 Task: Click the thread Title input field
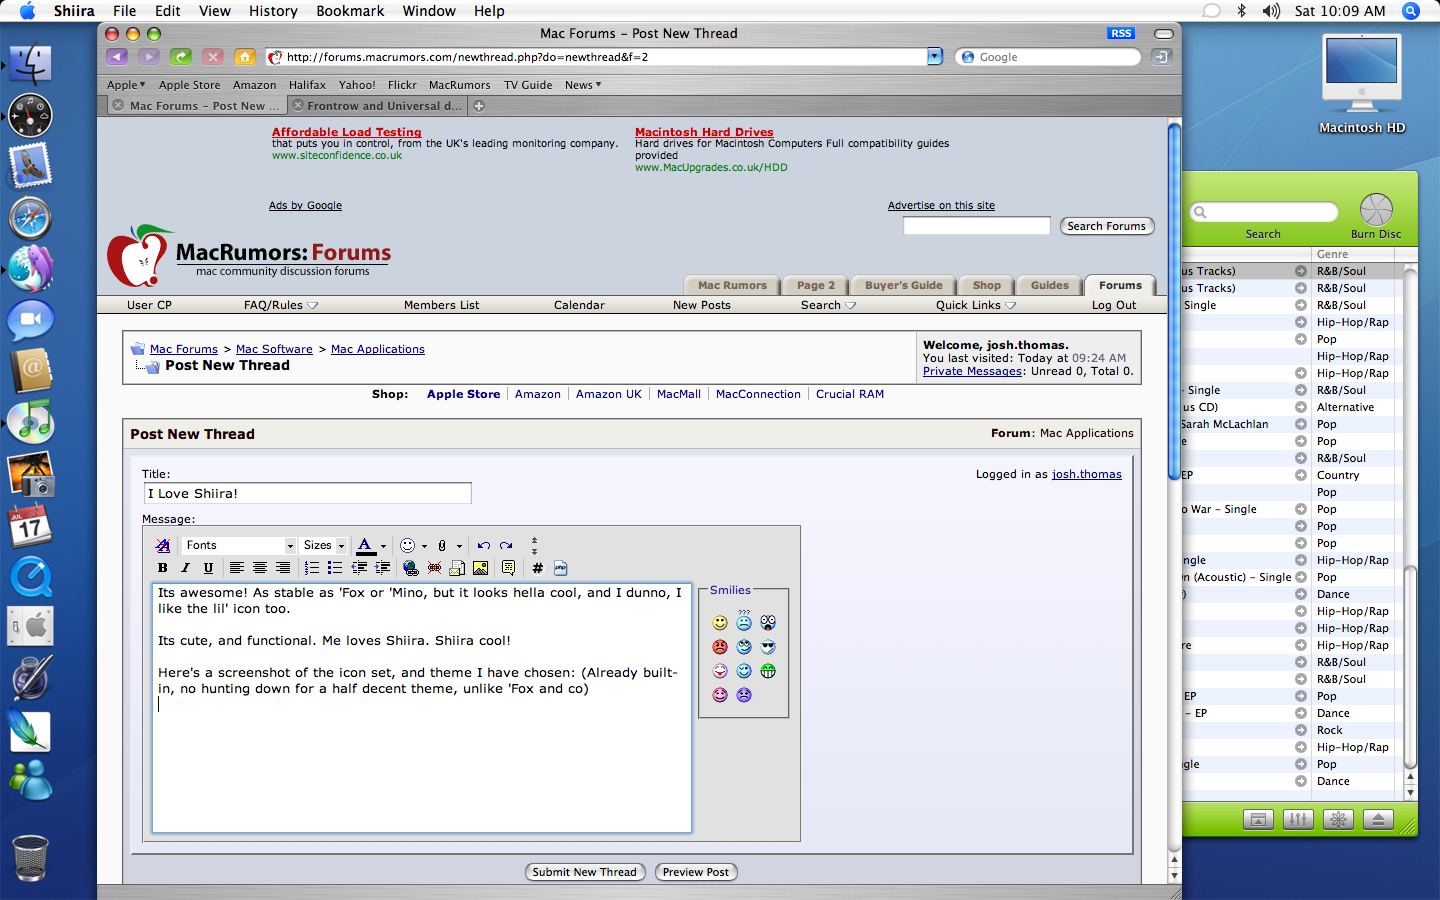click(x=307, y=493)
